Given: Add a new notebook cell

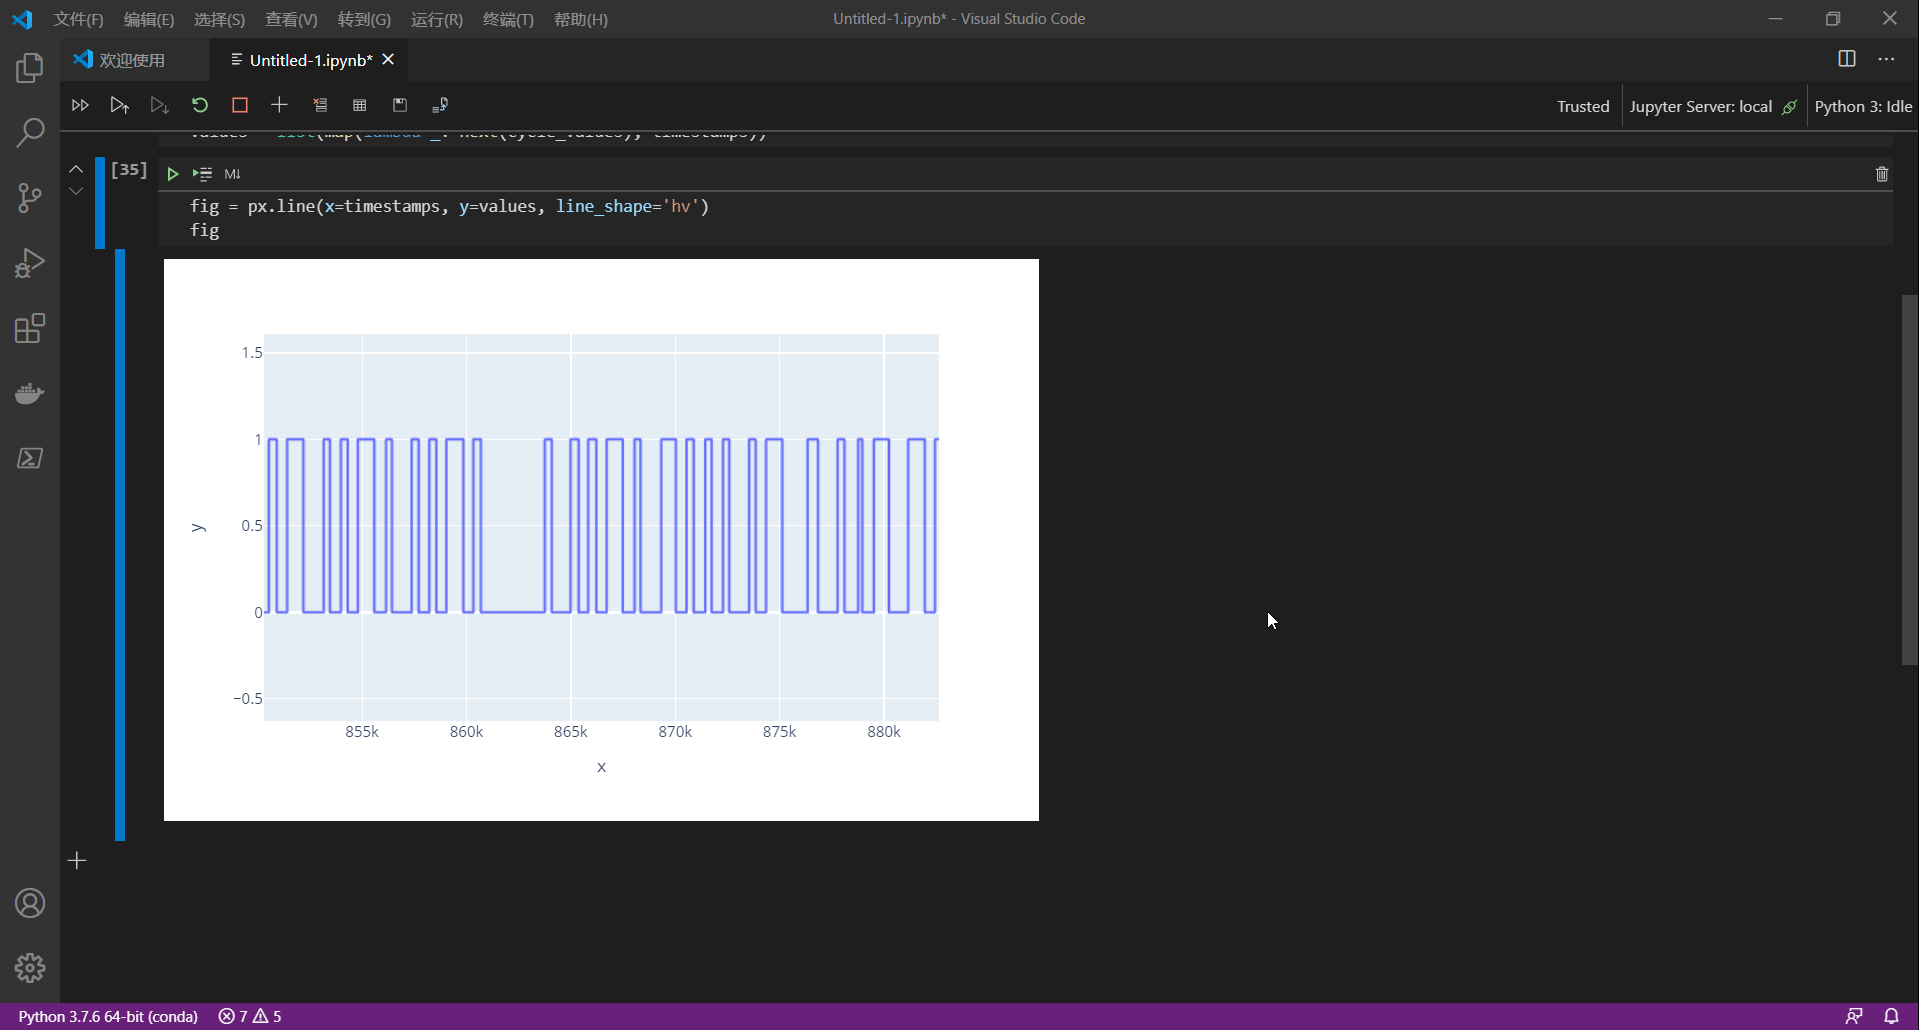Looking at the screenshot, I should click(279, 104).
